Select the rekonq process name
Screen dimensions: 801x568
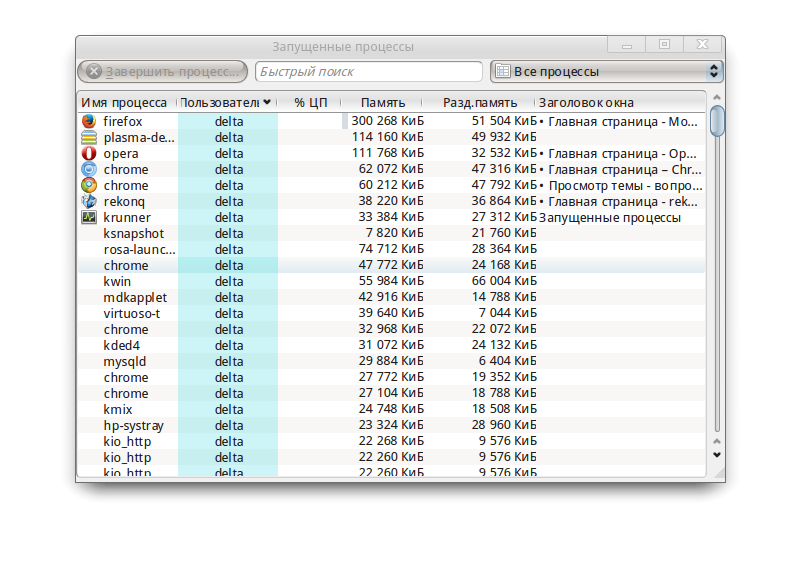[124, 202]
